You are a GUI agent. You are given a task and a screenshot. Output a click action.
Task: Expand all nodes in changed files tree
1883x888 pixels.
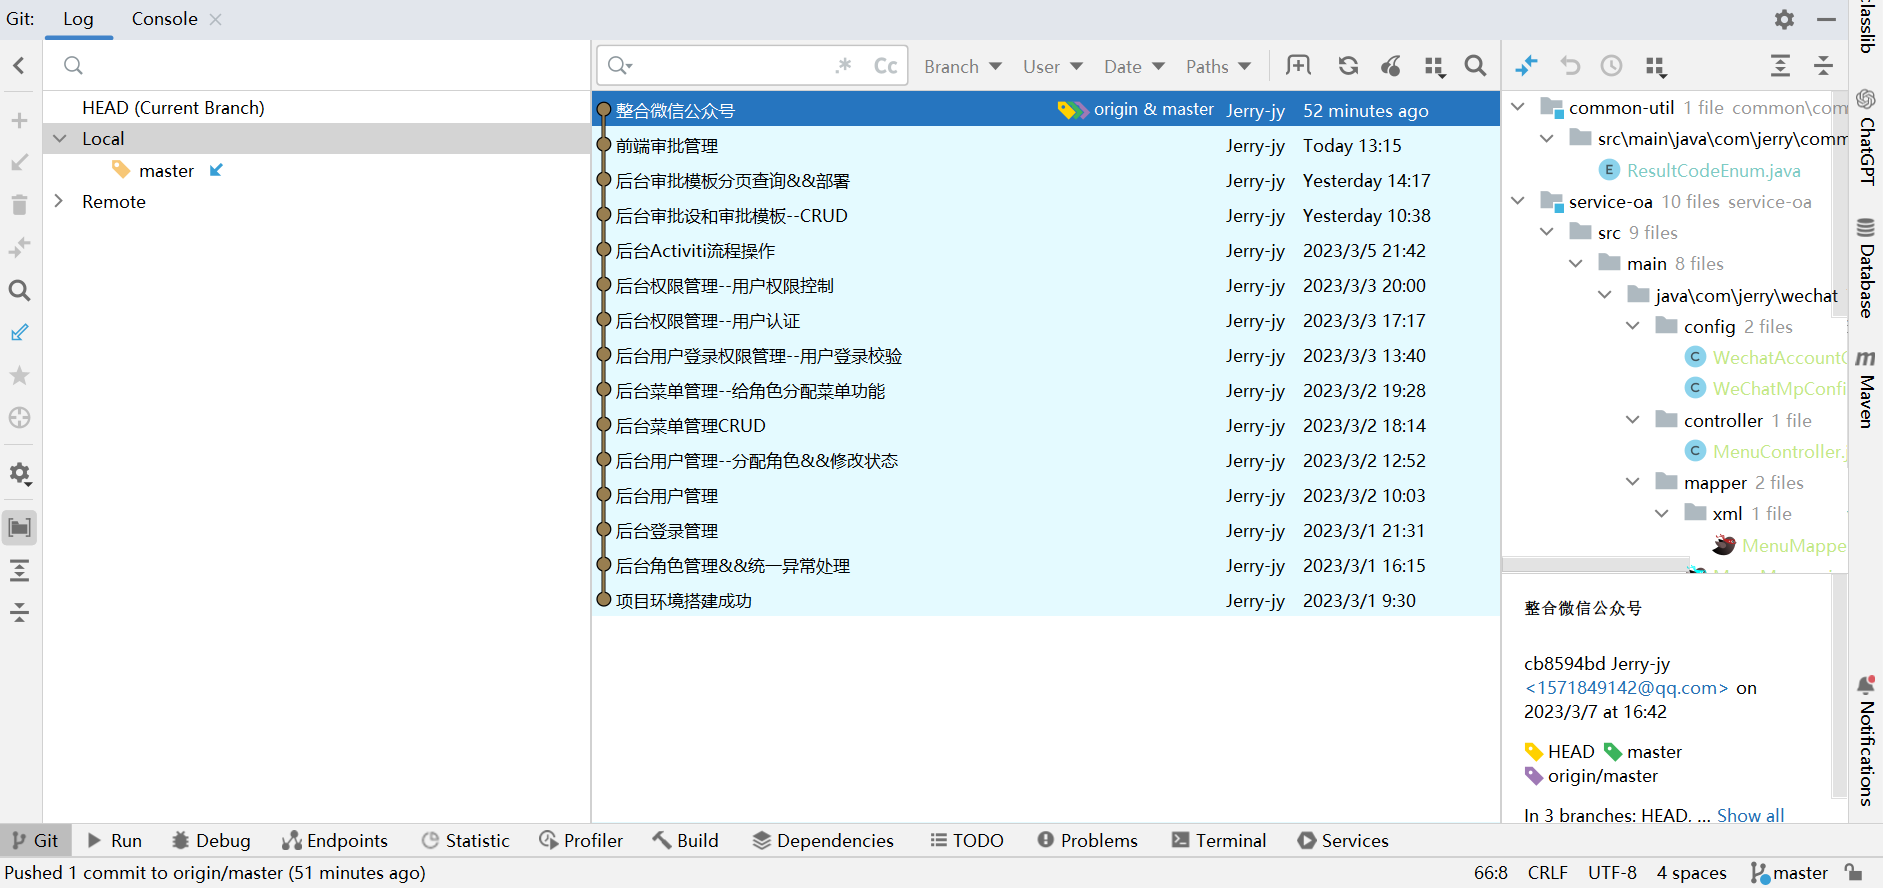coord(1780,66)
